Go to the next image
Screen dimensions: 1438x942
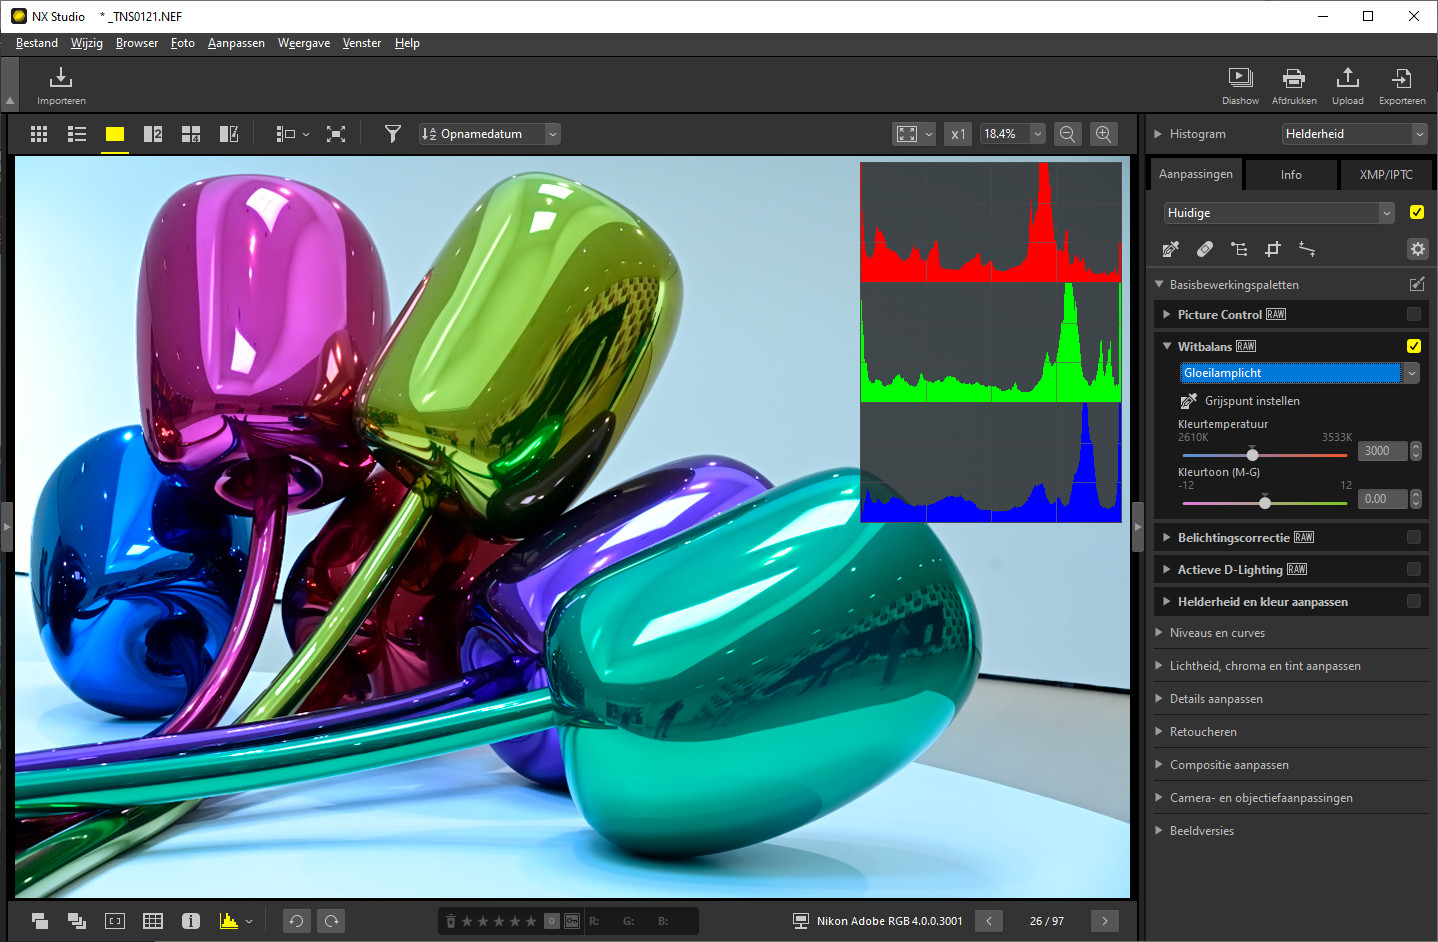[1104, 921]
